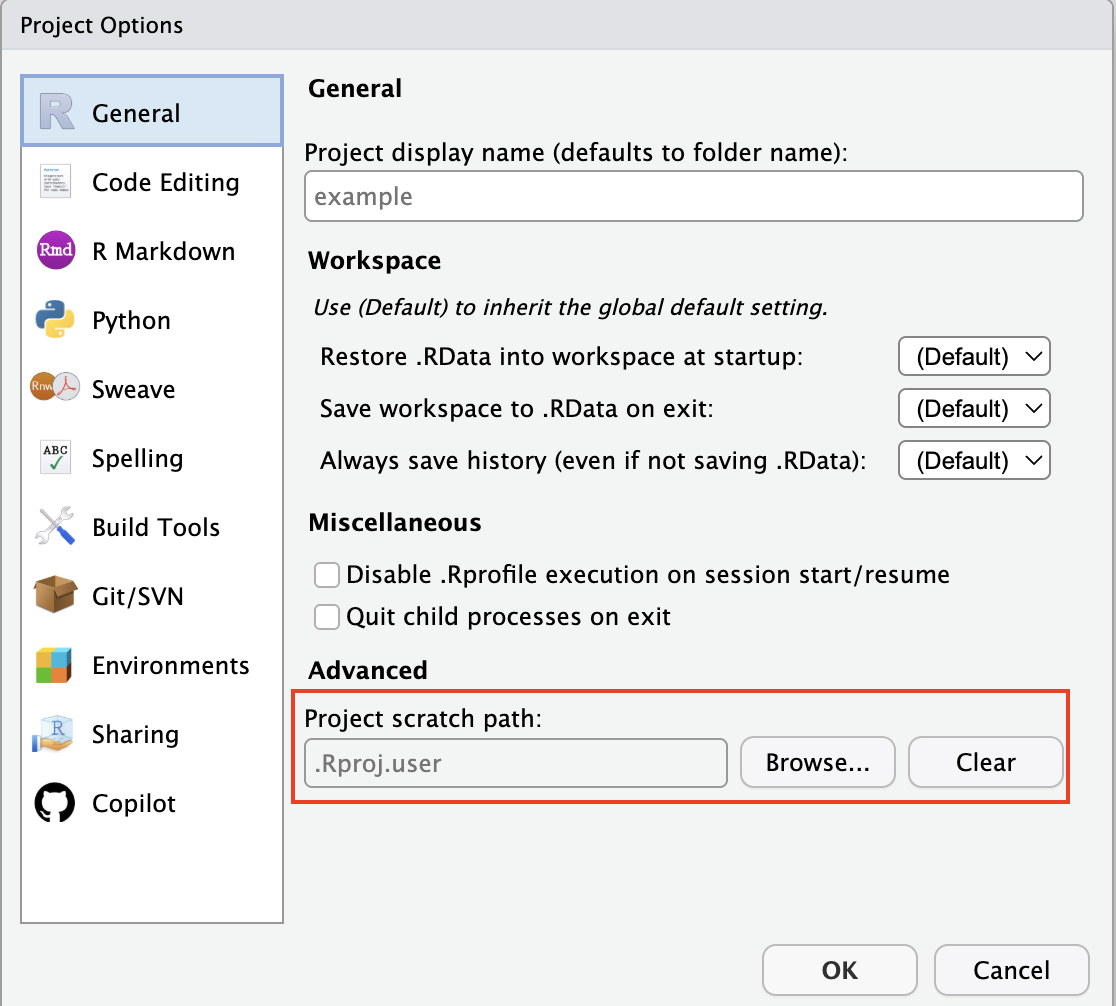Open Spelling options
The height and width of the screenshot is (1006, 1116).
click(152, 458)
